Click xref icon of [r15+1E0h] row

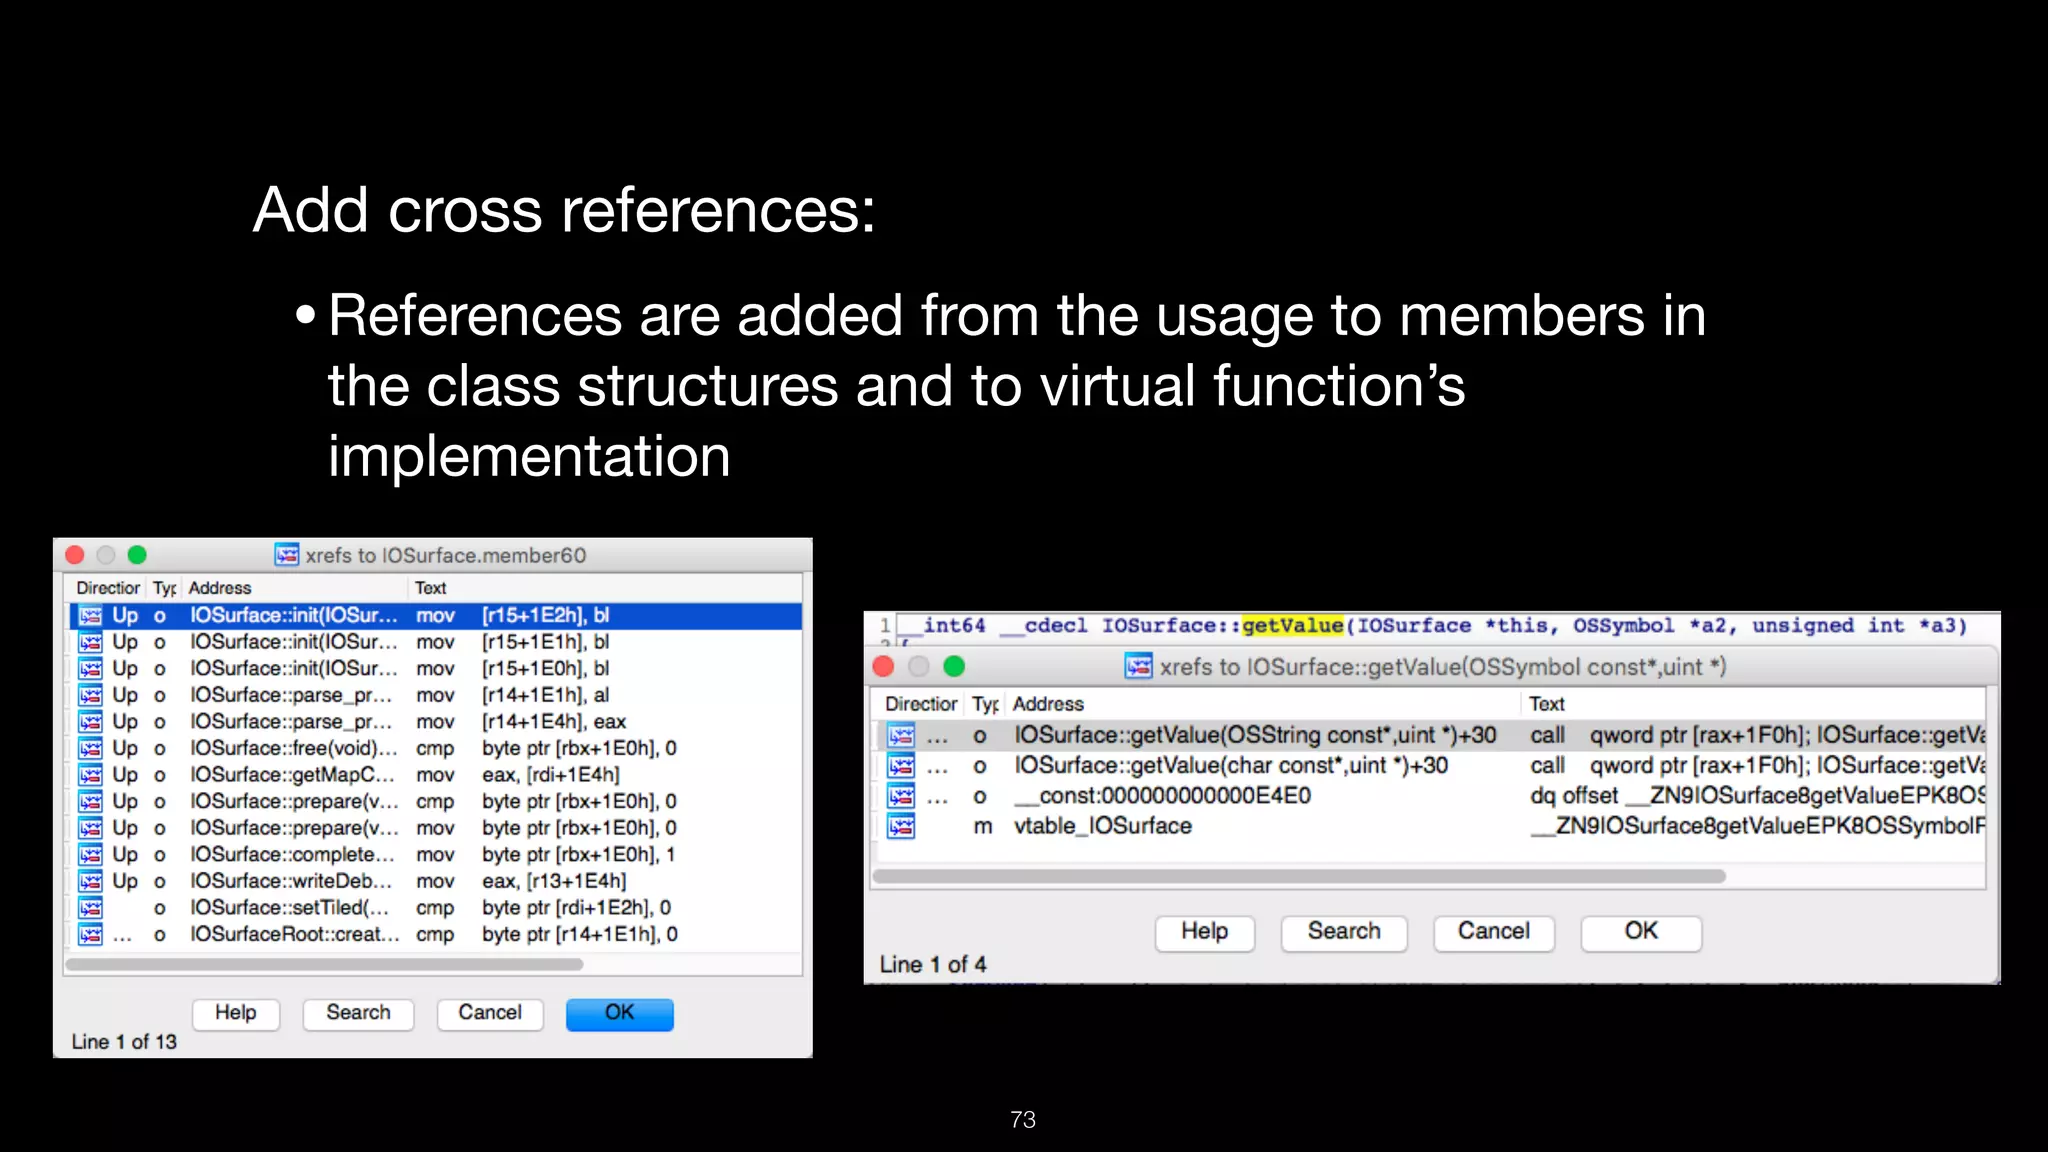90,668
